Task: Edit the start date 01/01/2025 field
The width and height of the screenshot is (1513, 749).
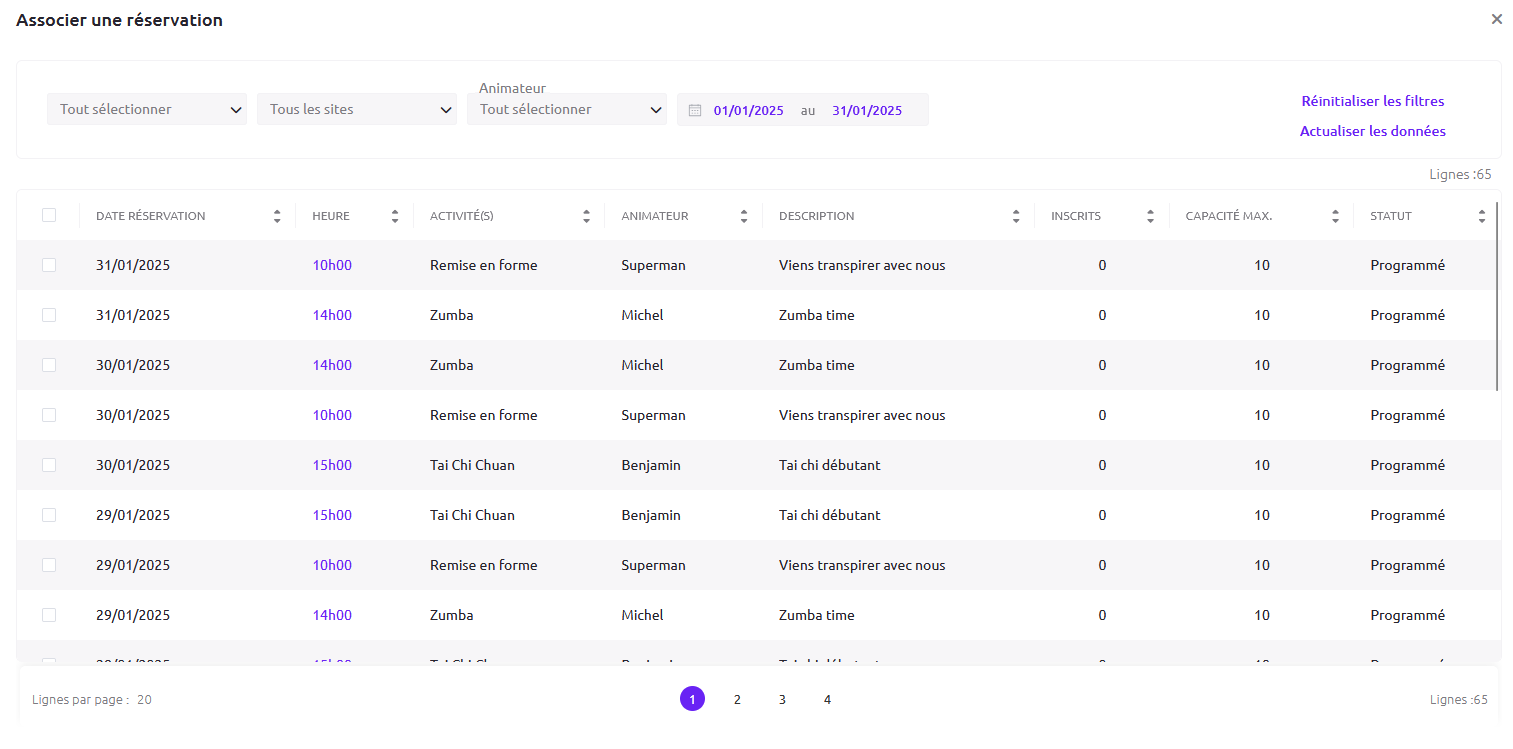Action: (x=748, y=110)
